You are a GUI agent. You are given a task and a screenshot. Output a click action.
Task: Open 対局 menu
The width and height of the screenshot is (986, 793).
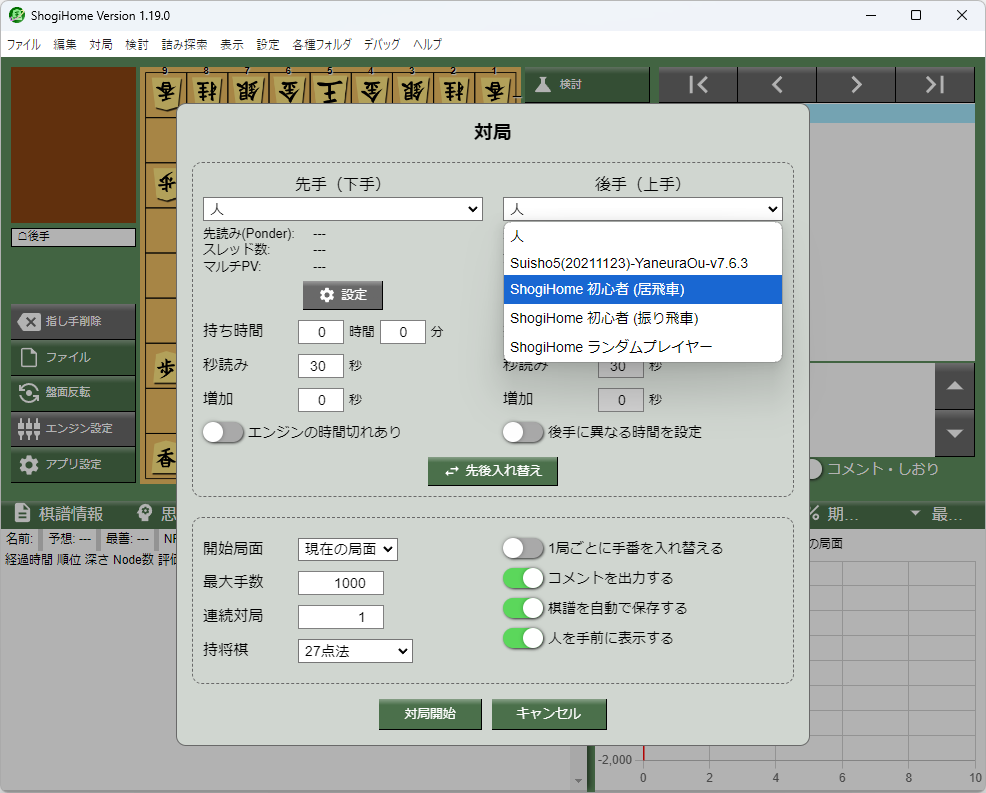tap(101, 45)
